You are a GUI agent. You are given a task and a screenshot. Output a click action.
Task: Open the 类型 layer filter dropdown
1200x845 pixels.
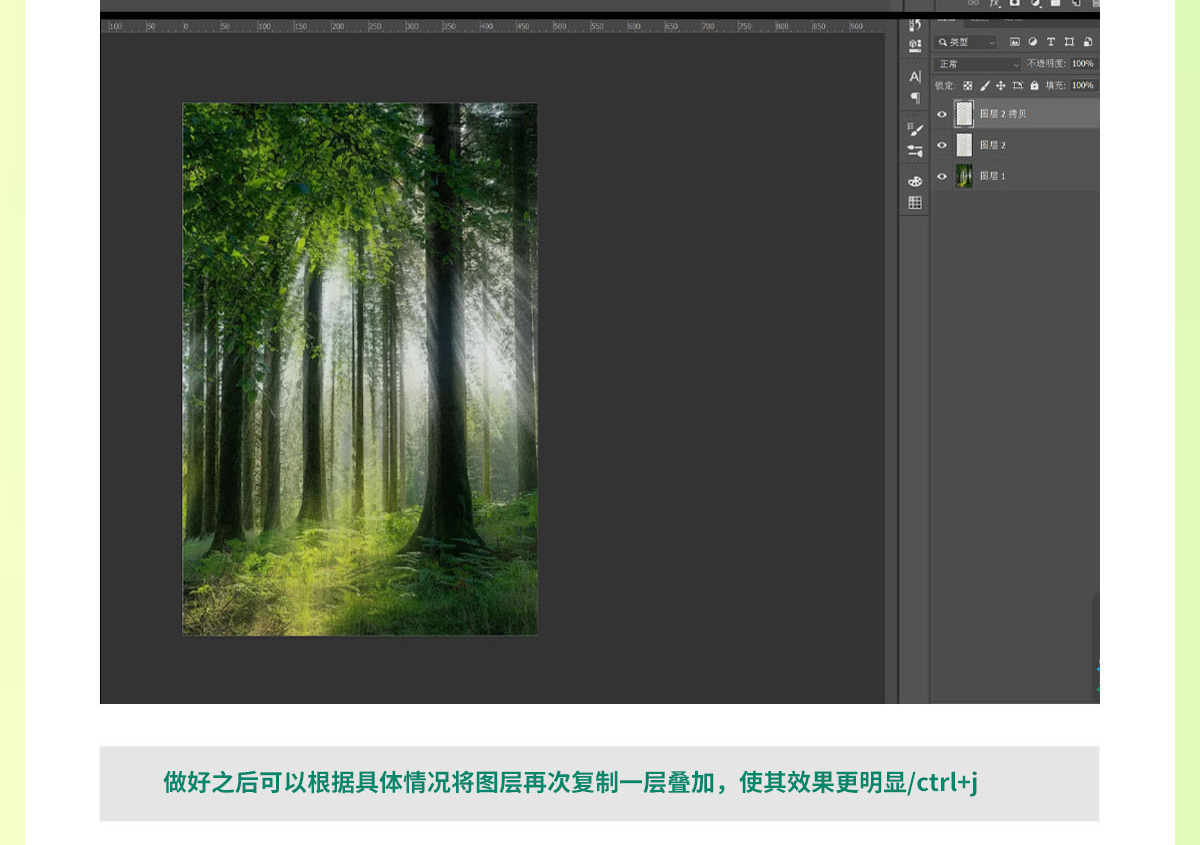tap(966, 42)
